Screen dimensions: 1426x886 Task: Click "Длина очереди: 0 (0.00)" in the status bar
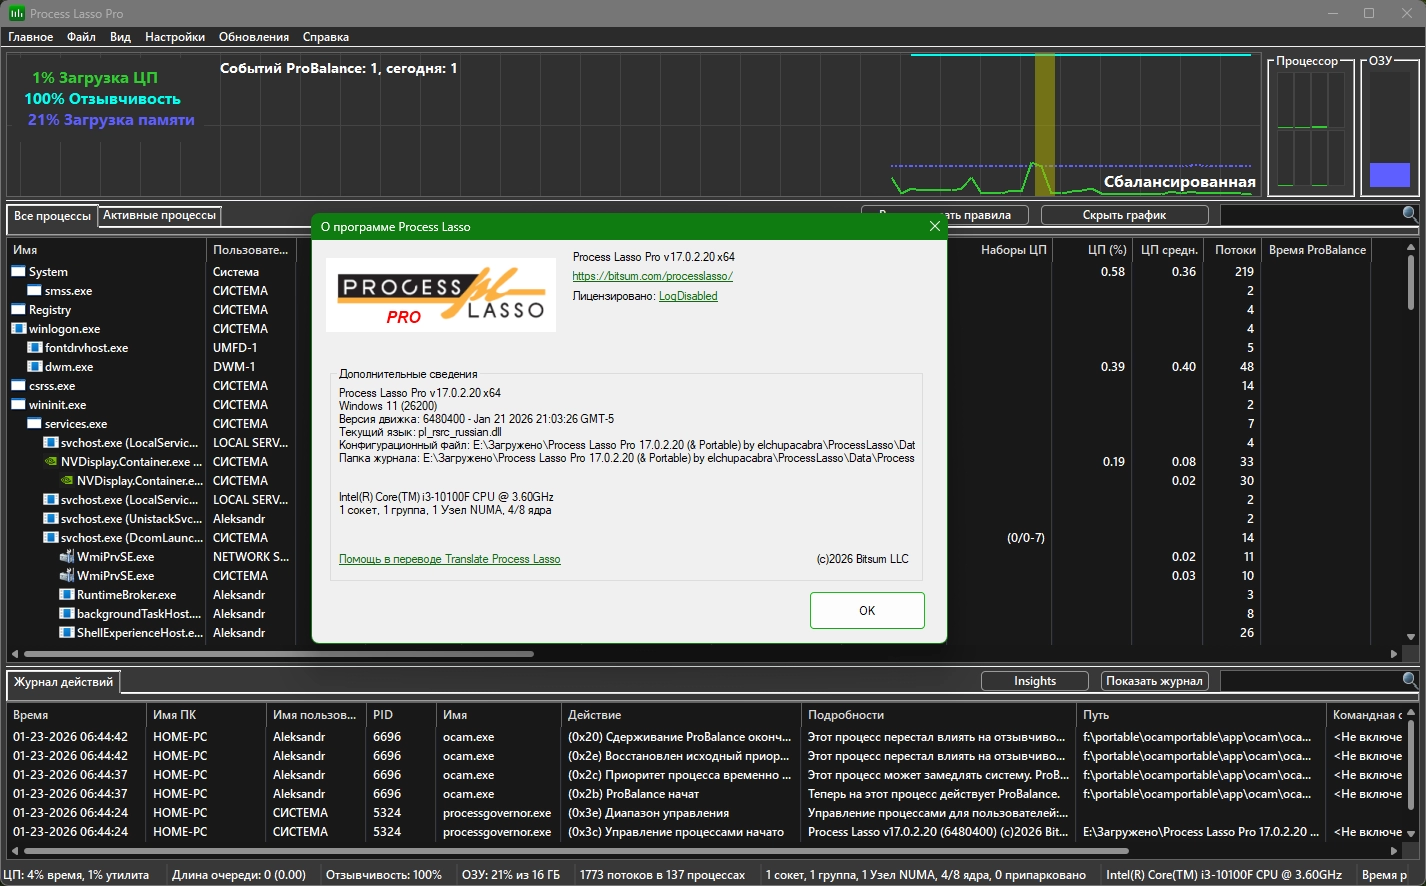239,875
